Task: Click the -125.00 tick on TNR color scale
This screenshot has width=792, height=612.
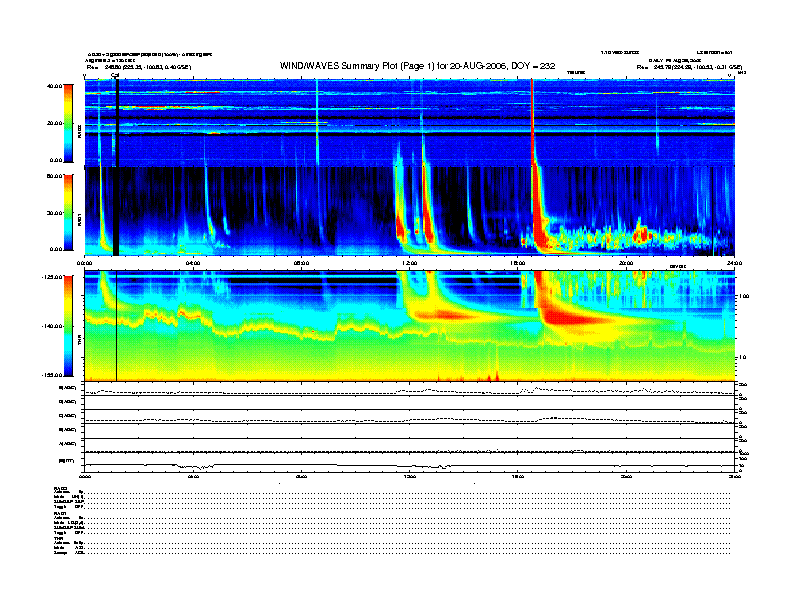Action: [x=52, y=277]
